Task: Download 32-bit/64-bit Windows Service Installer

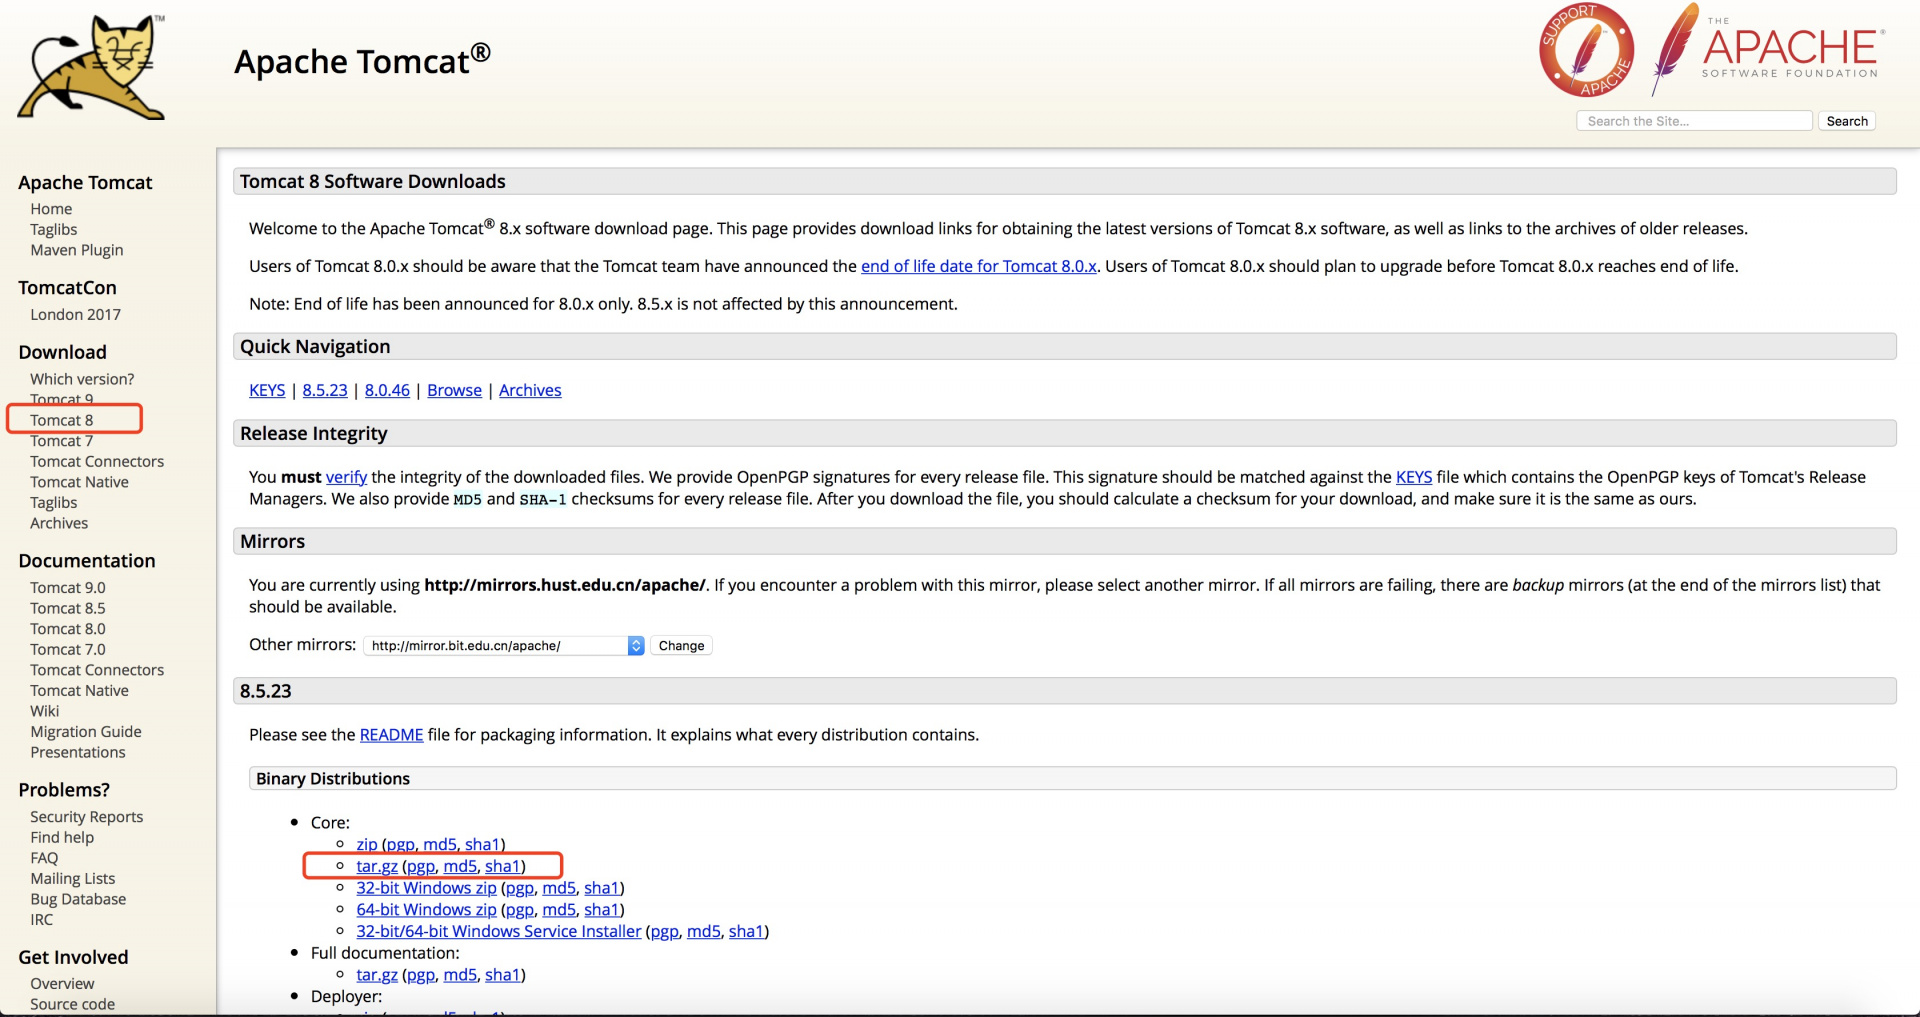Action: click(x=499, y=932)
